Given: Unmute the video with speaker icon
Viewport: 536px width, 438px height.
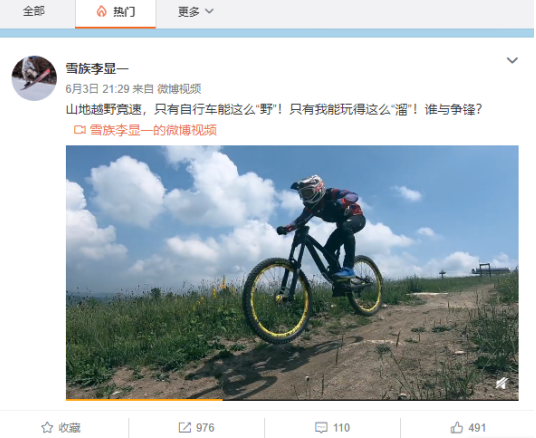Looking at the screenshot, I should (502, 383).
